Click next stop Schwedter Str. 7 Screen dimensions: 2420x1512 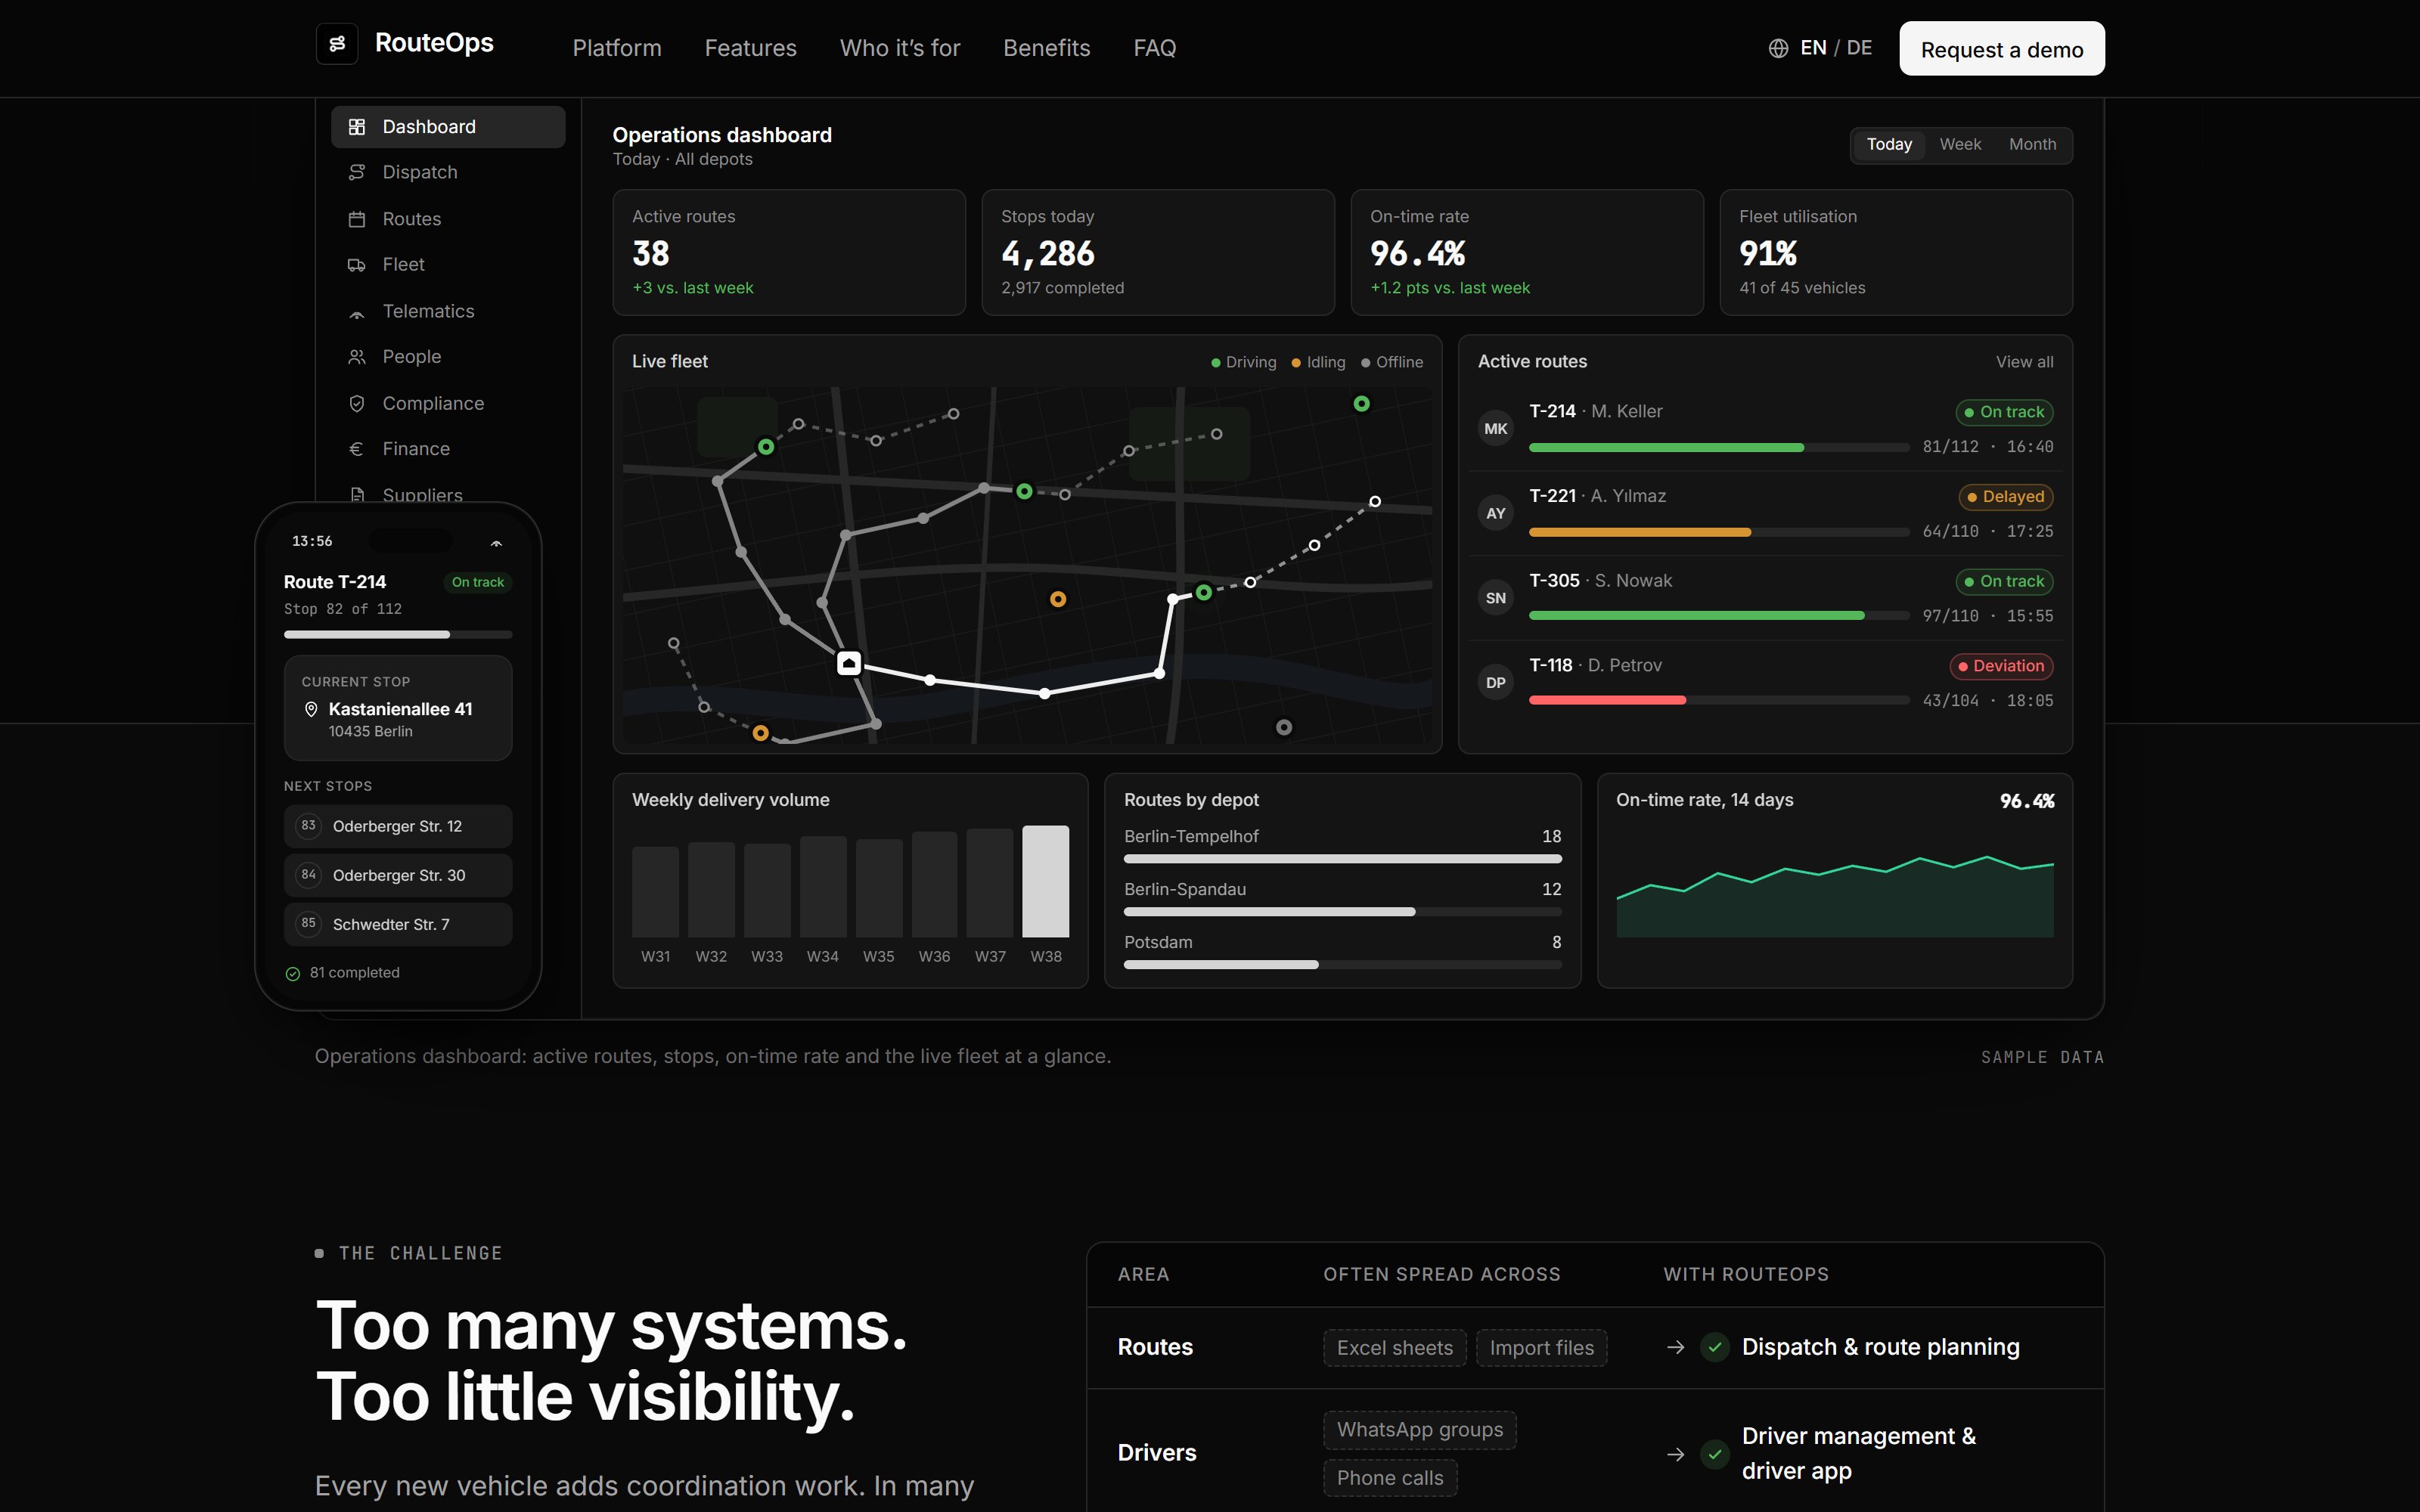pos(398,924)
